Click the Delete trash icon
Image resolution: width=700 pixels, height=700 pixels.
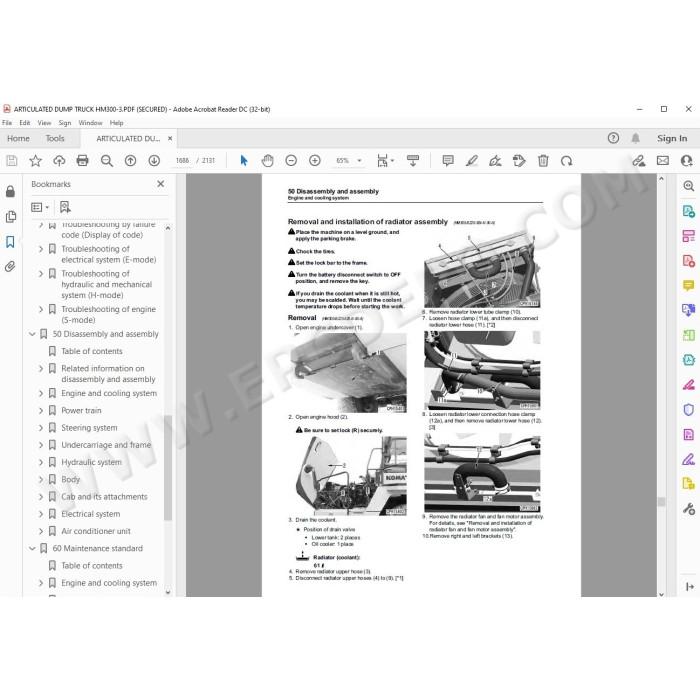pos(543,161)
